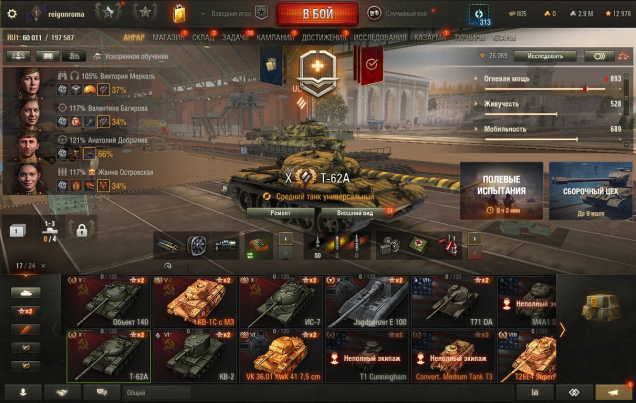The width and height of the screenshot is (636, 403).
Task: Open the shopping bag store icon
Action: (x=179, y=14)
